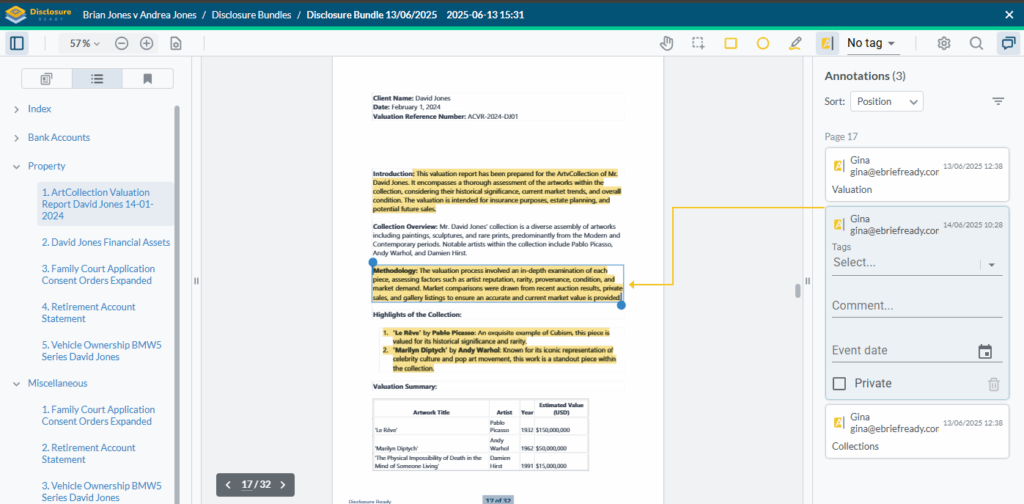The width and height of the screenshot is (1024, 504).
Task: Open the search magnifier in toolbar
Action: click(976, 43)
